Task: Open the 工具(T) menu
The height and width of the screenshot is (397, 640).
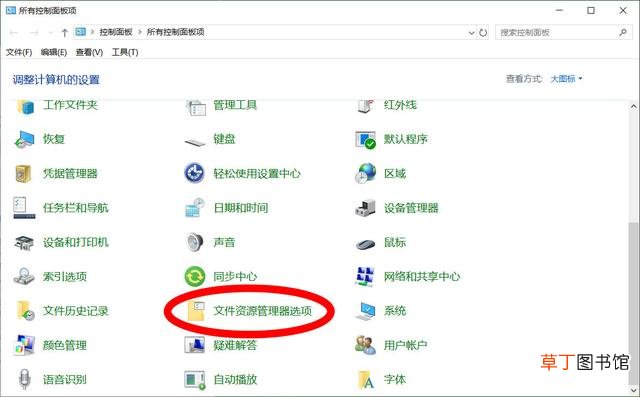Action: (x=125, y=52)
